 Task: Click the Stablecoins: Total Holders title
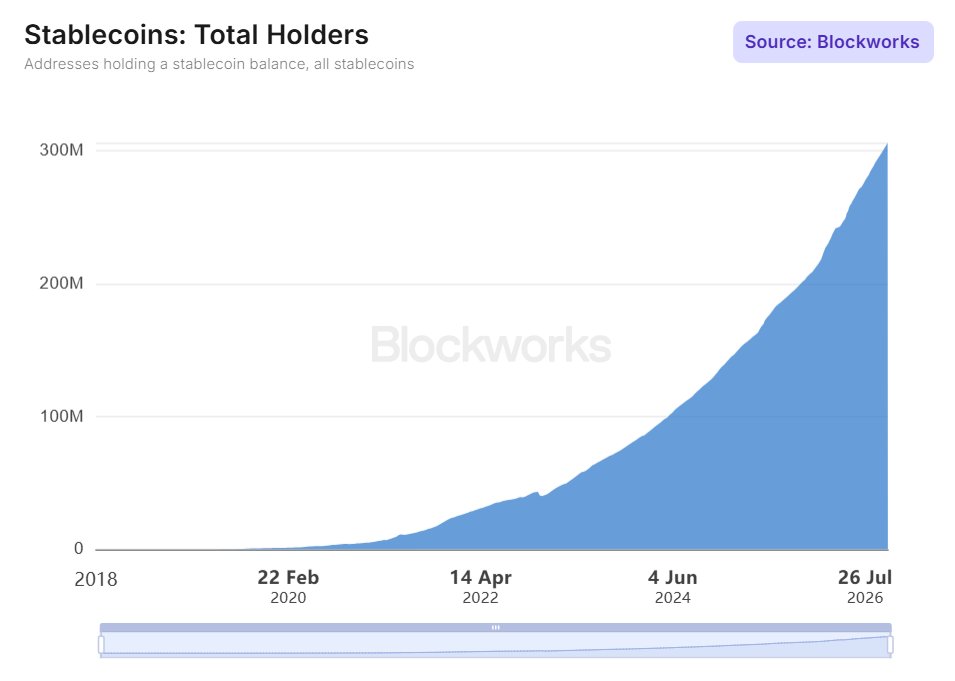pyautogui.click(x=196, y=35)
